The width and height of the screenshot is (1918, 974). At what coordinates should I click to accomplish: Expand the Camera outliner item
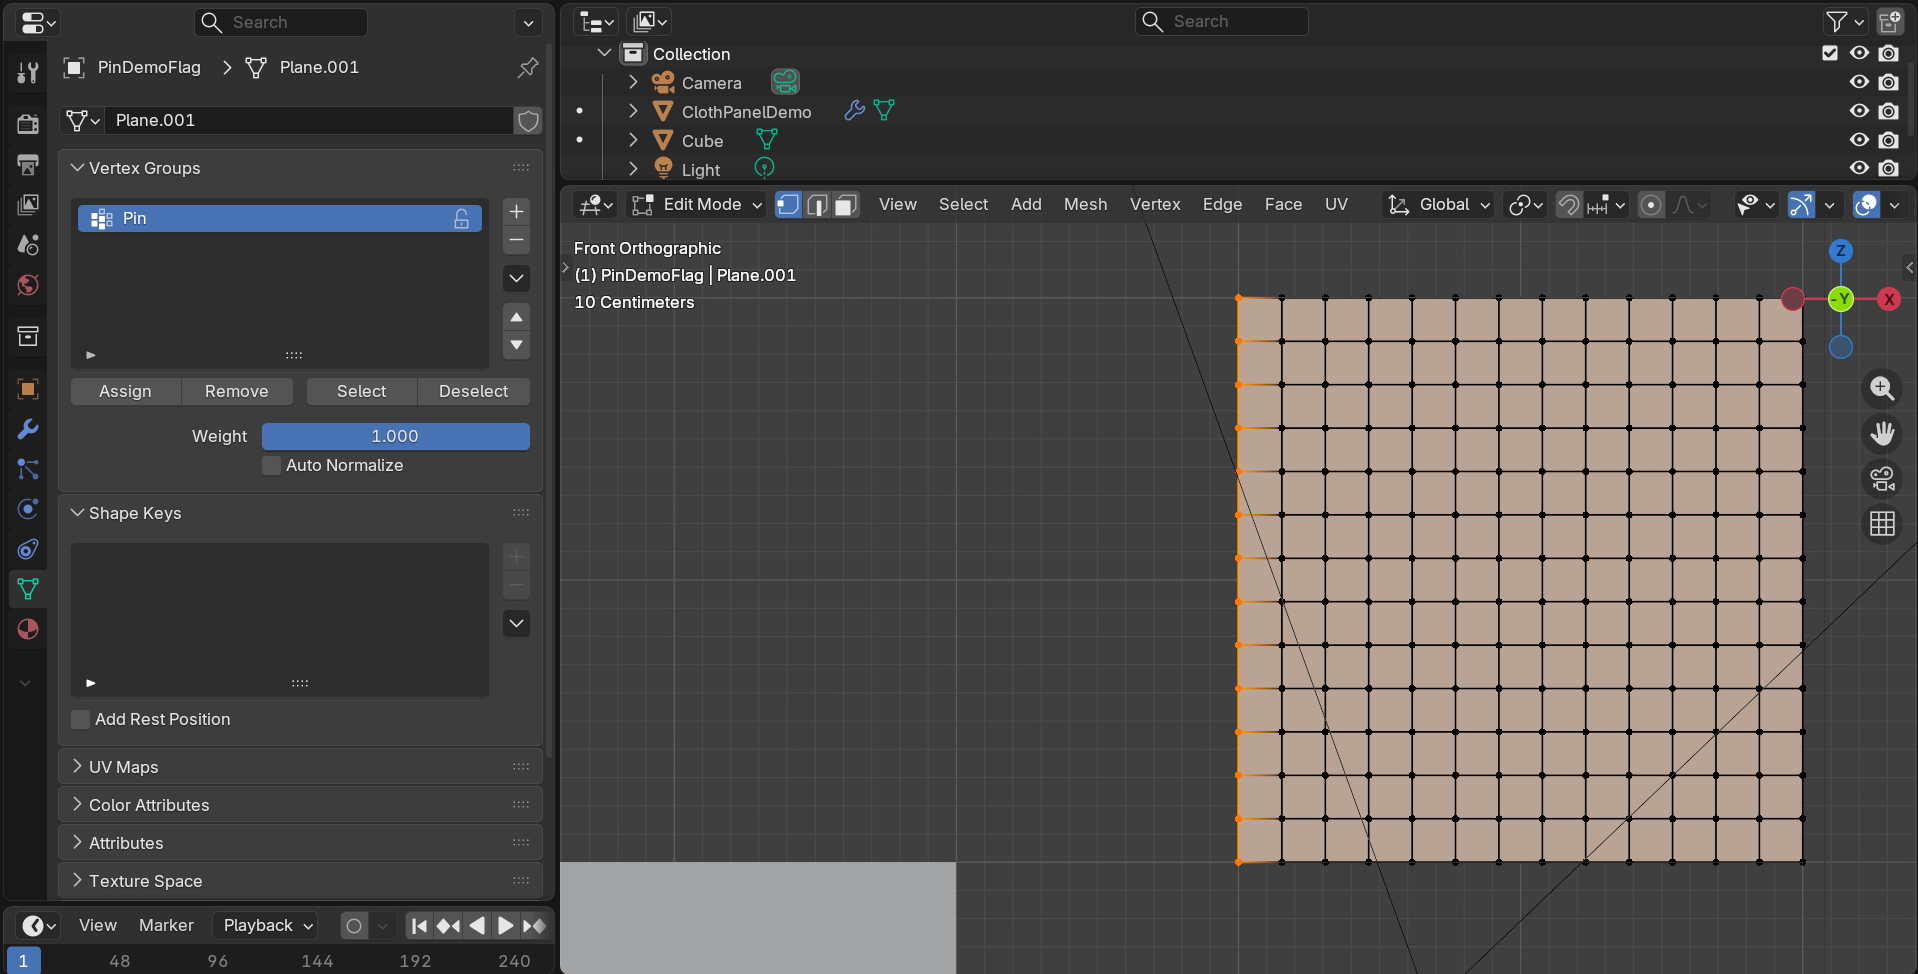[x=633, y=82]
